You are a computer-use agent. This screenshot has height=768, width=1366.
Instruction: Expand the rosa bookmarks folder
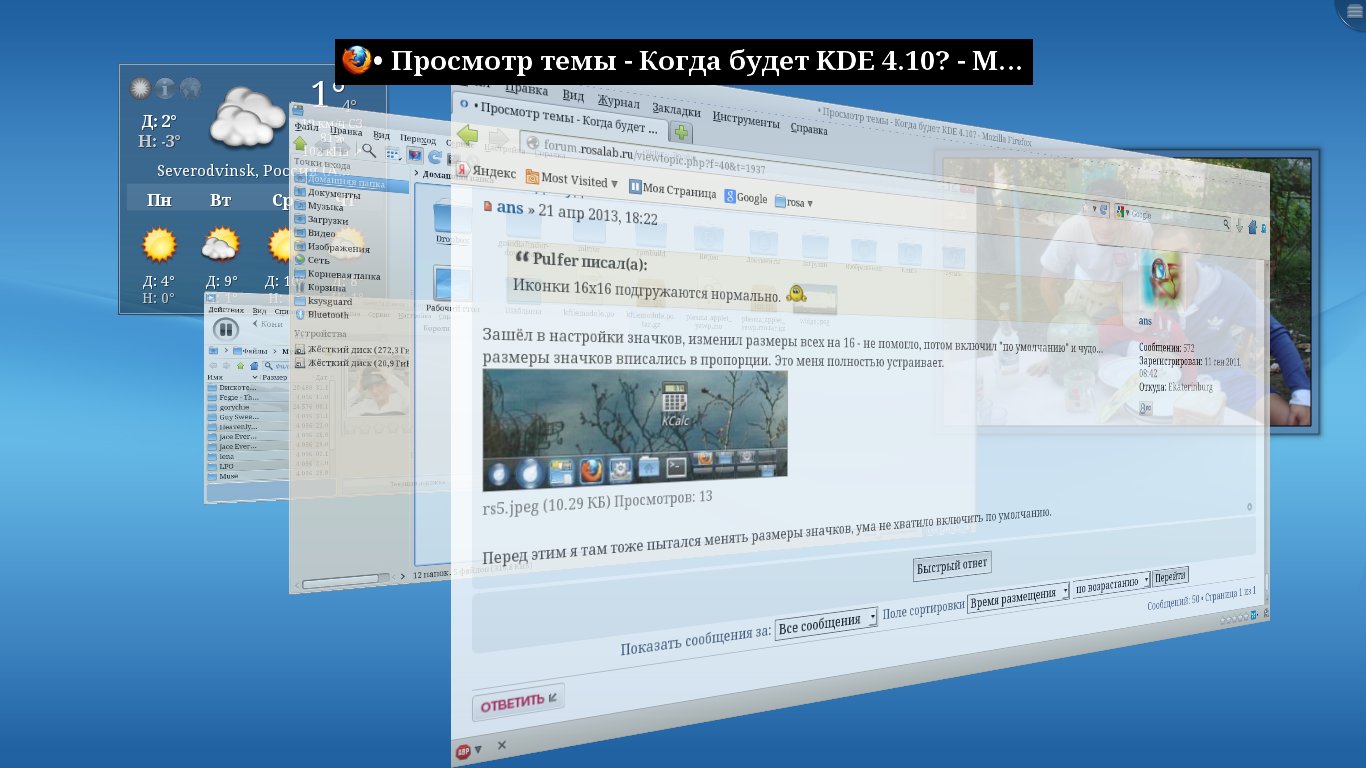[794, 202]
